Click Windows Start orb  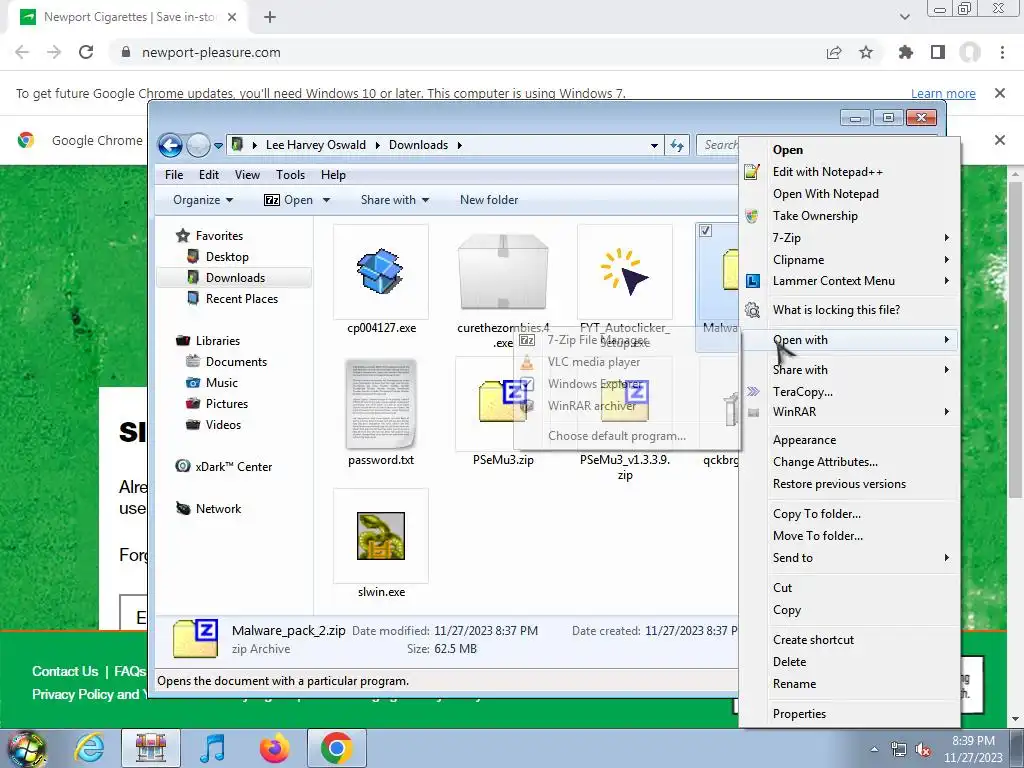(27, 748)
